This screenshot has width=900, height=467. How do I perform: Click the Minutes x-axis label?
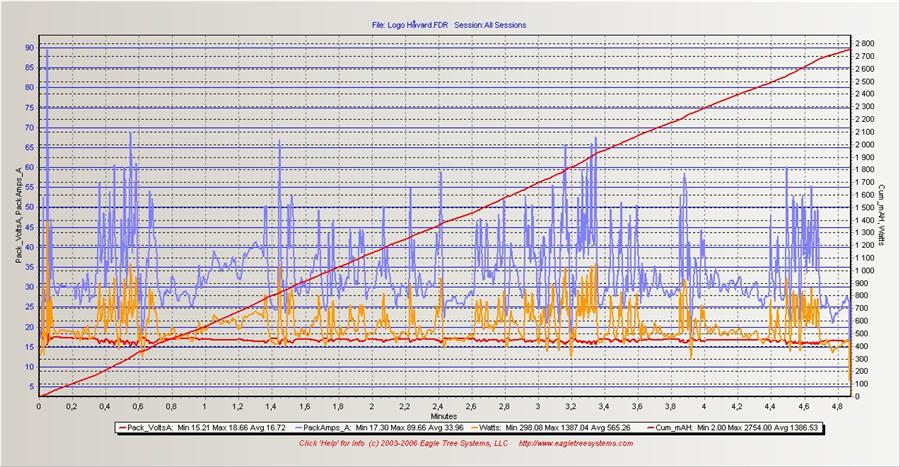point(445,414)
